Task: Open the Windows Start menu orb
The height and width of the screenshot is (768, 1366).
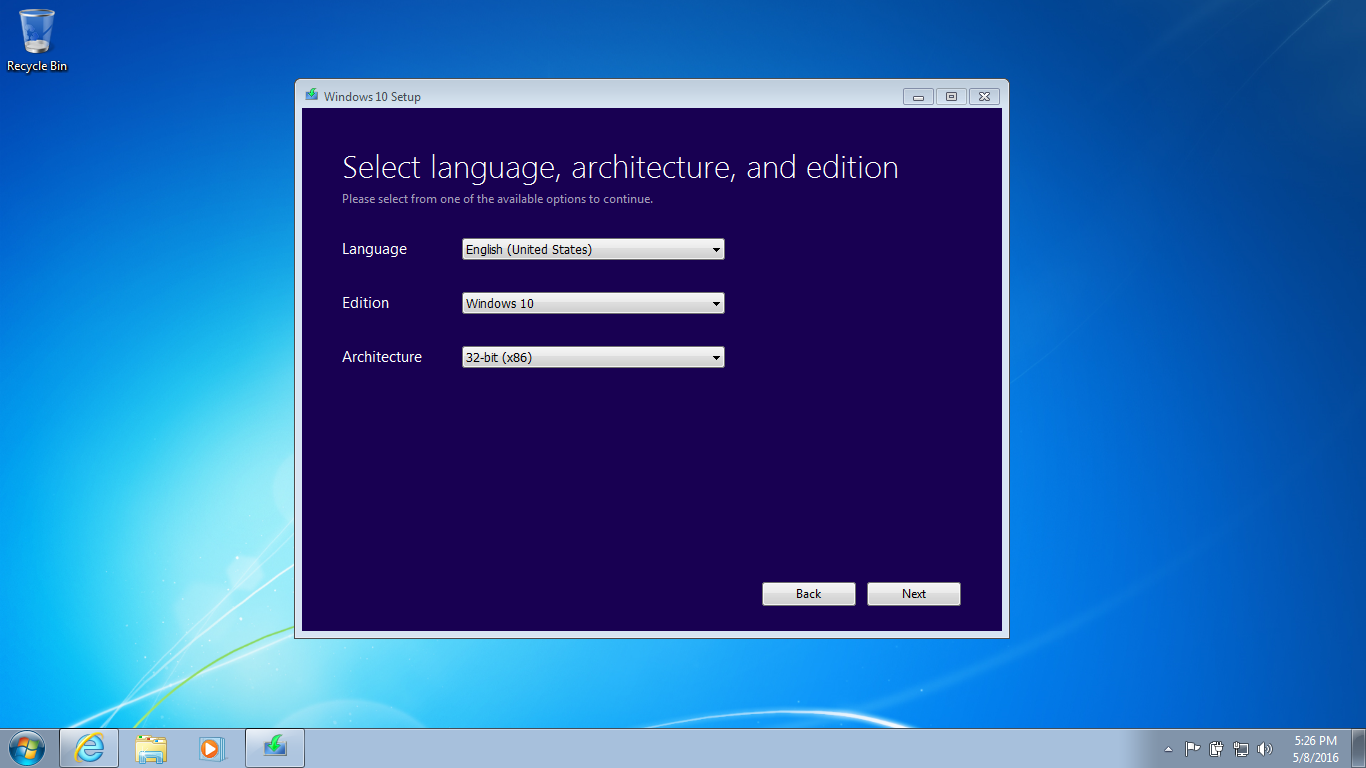Action: point(26,748)
